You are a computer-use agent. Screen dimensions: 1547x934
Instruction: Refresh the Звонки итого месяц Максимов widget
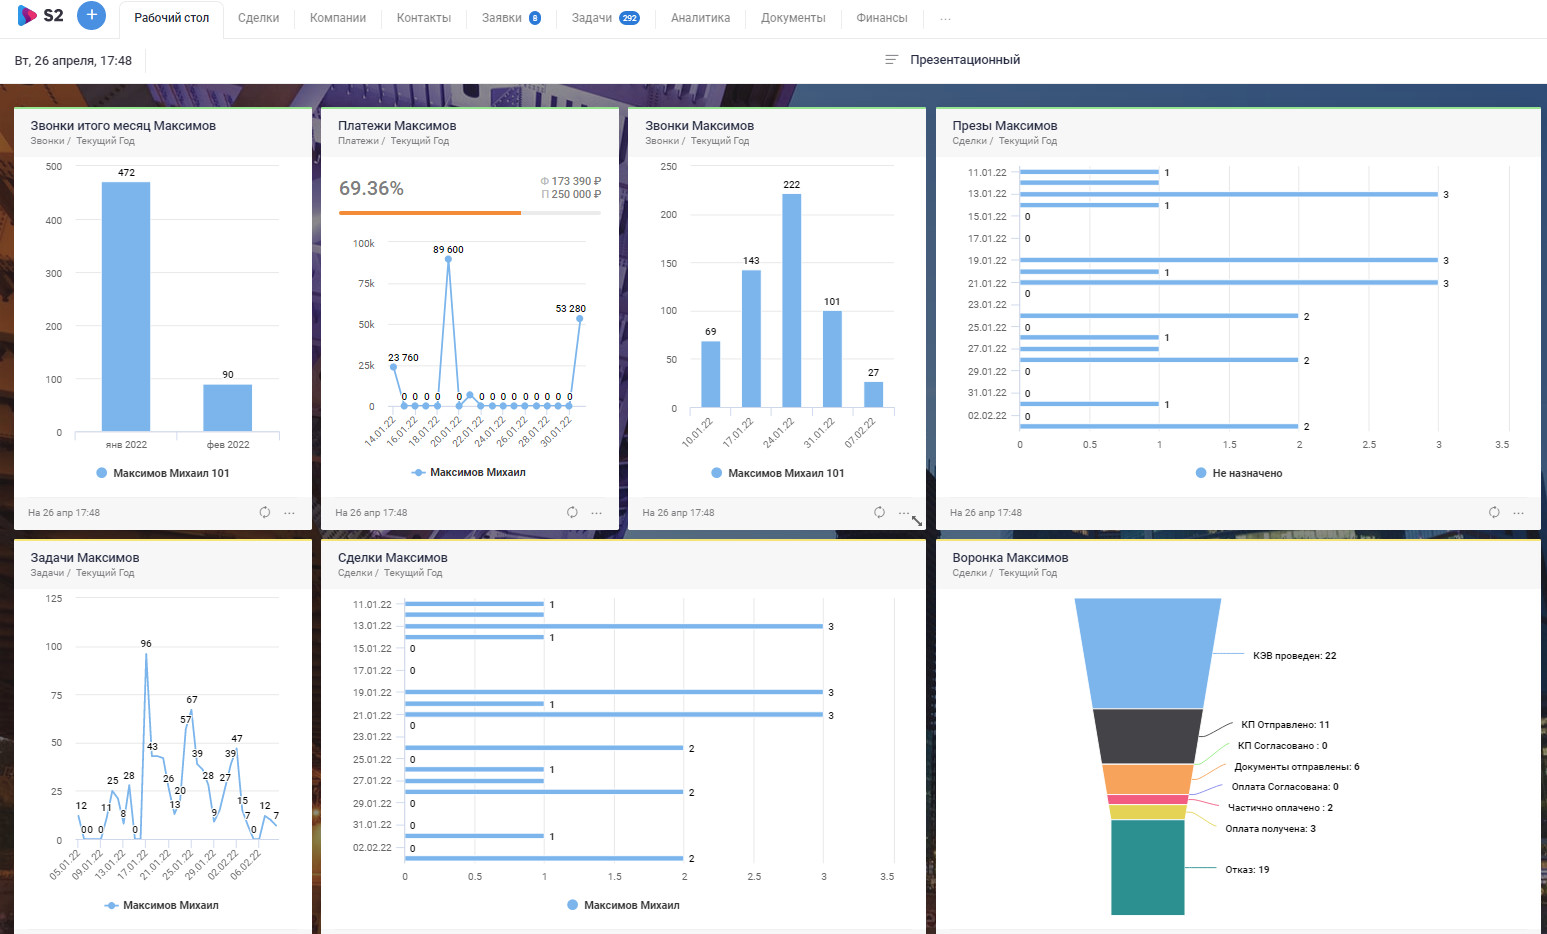tap(265, 512)
